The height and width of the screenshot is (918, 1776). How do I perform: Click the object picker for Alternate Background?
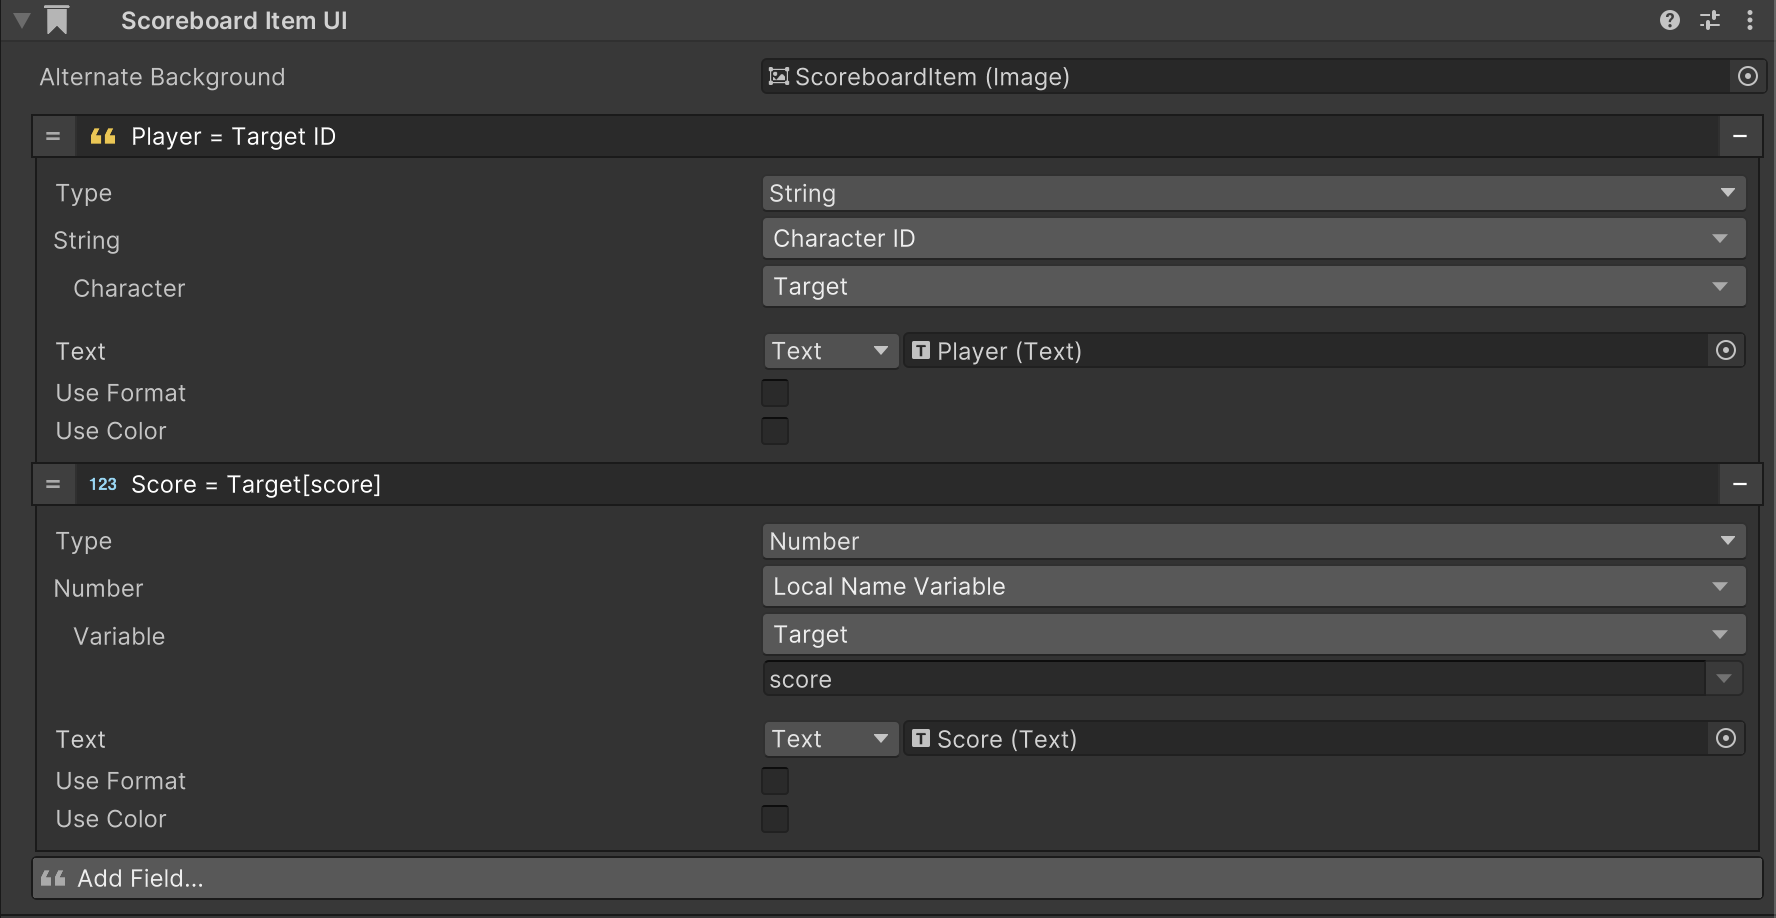tap(1747, 77)
